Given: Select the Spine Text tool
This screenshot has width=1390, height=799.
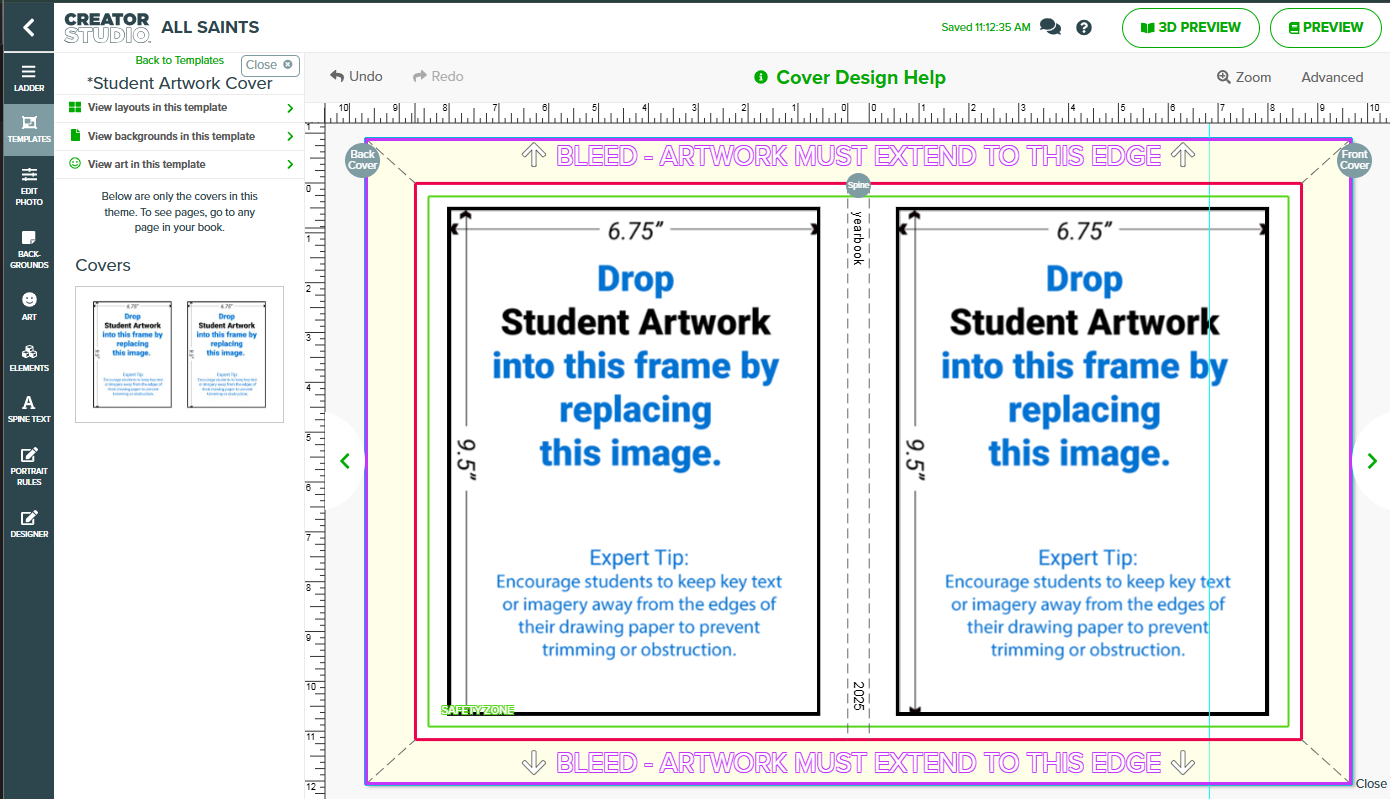Looking at the screenshot, I should 28,408.
